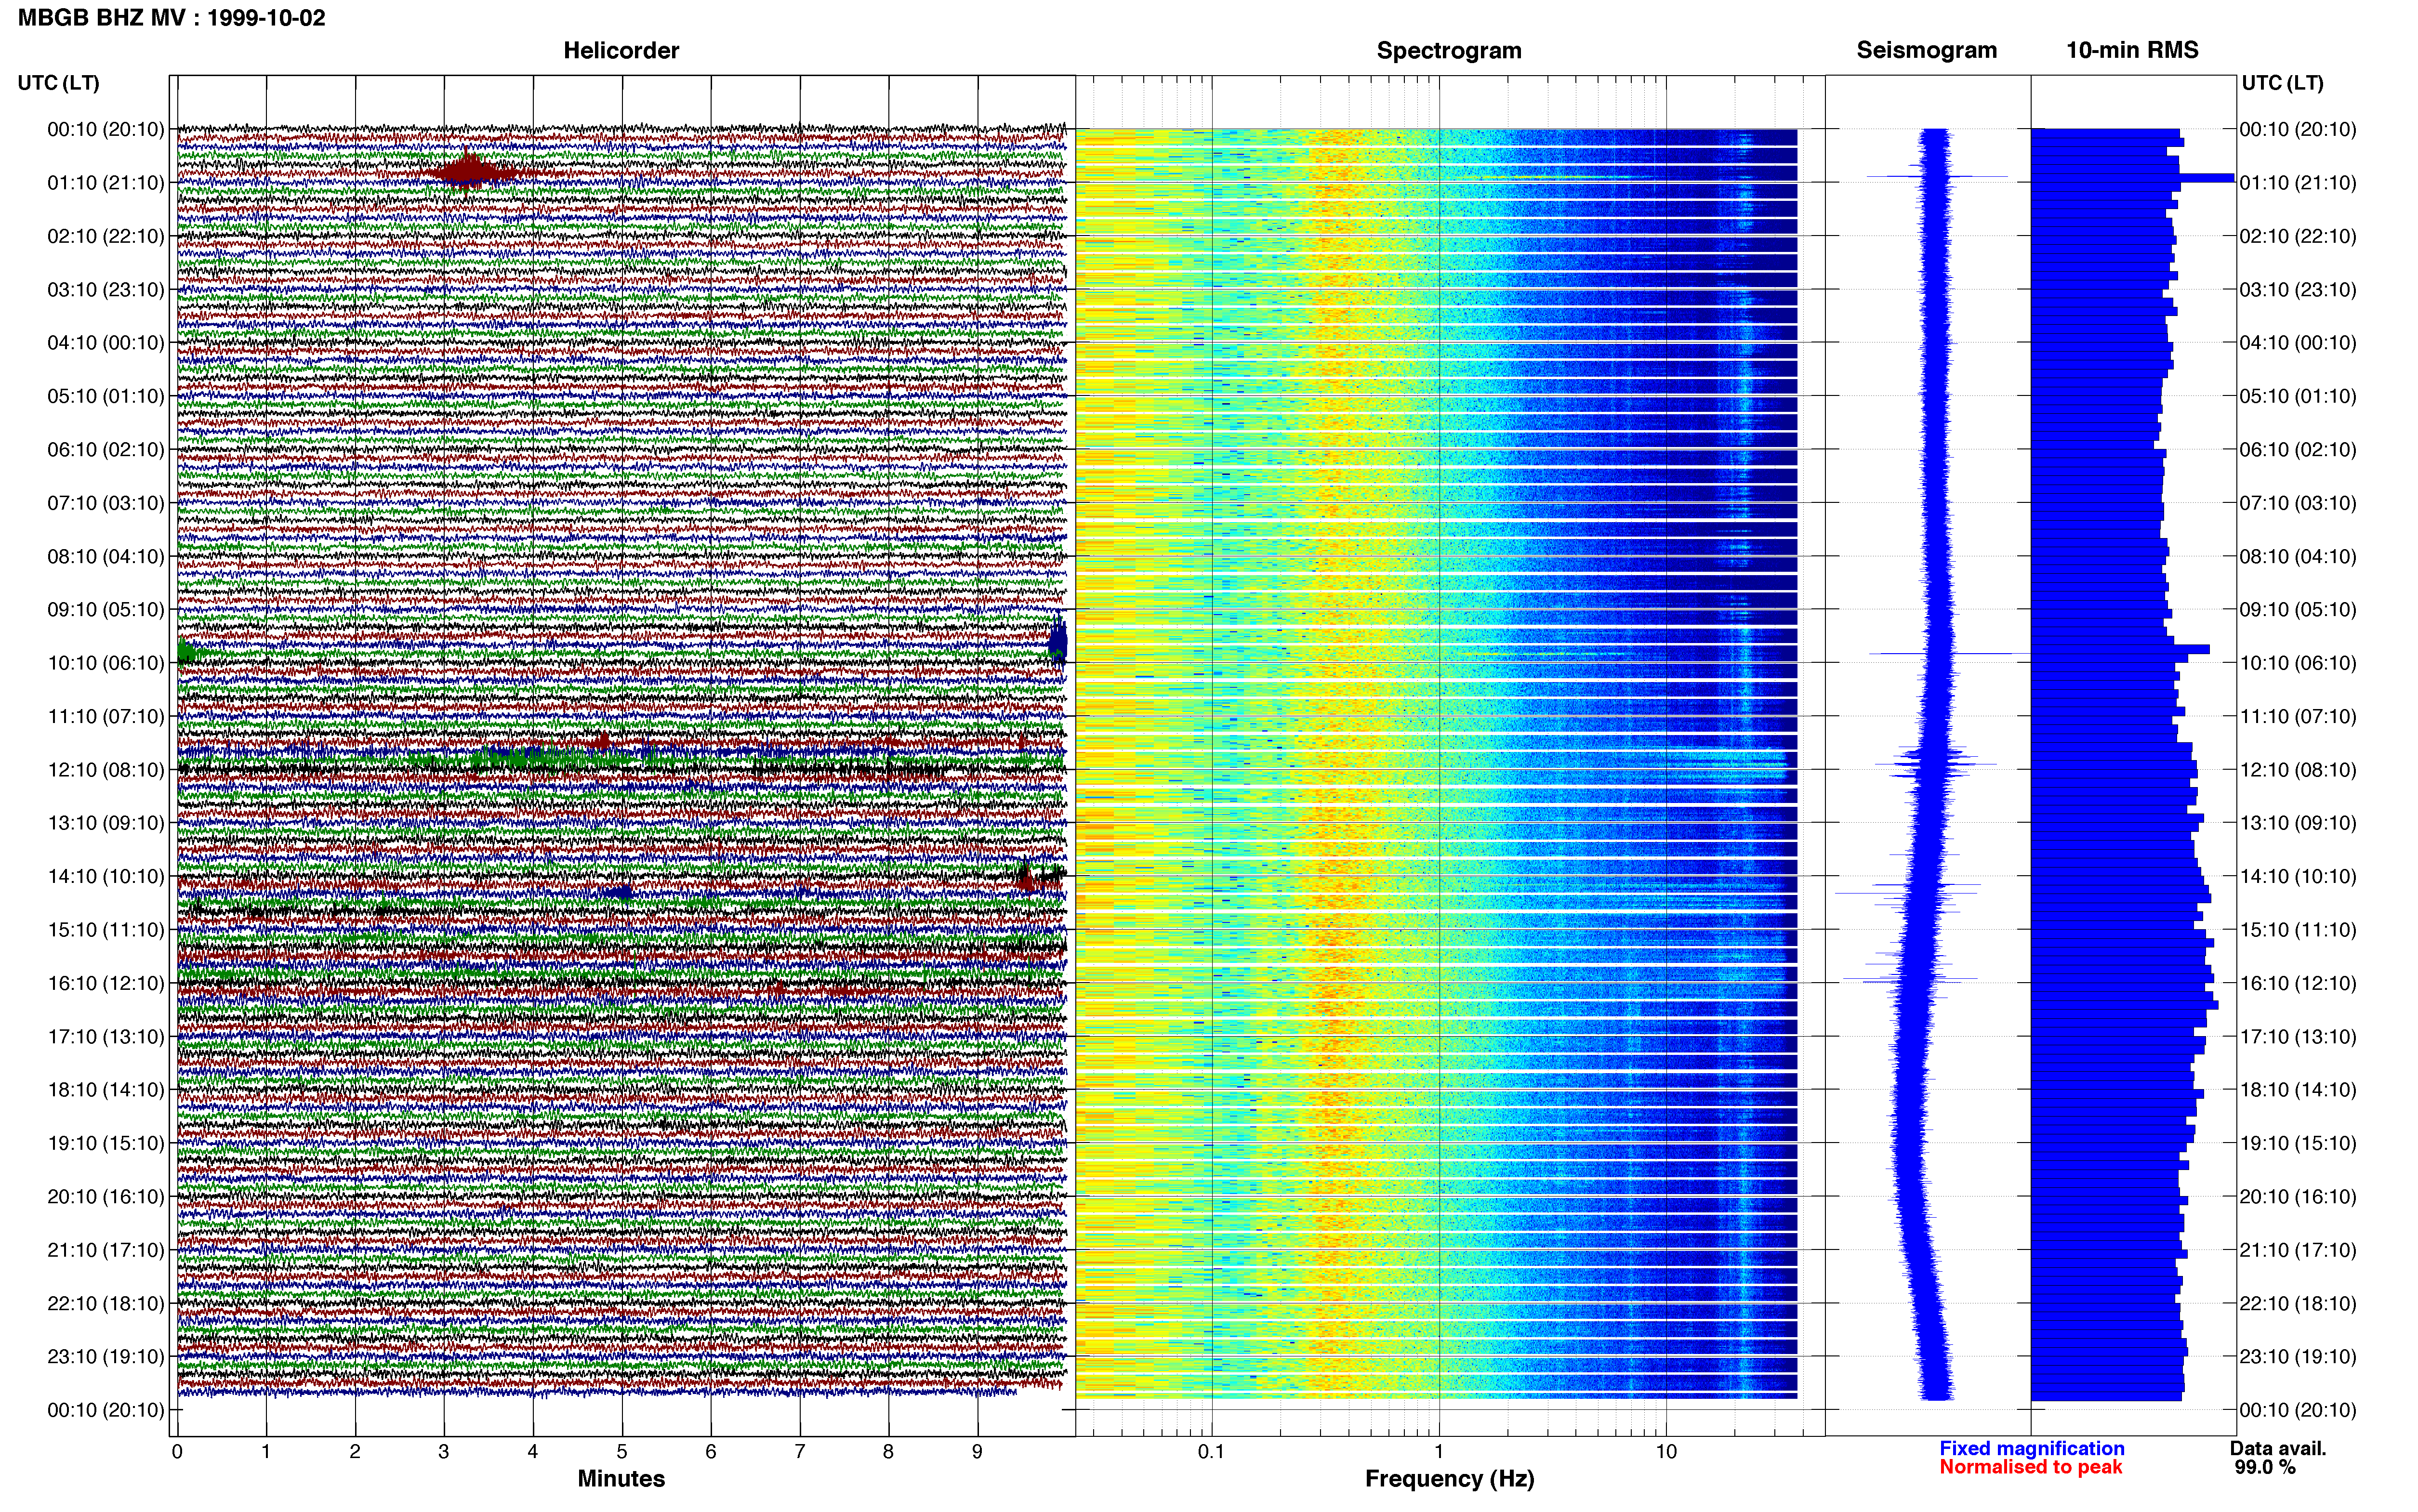The image size is (2418, 1512).
Task: Click the right time label 02:10 (22:10)
Action: [x=2298, y=236]
